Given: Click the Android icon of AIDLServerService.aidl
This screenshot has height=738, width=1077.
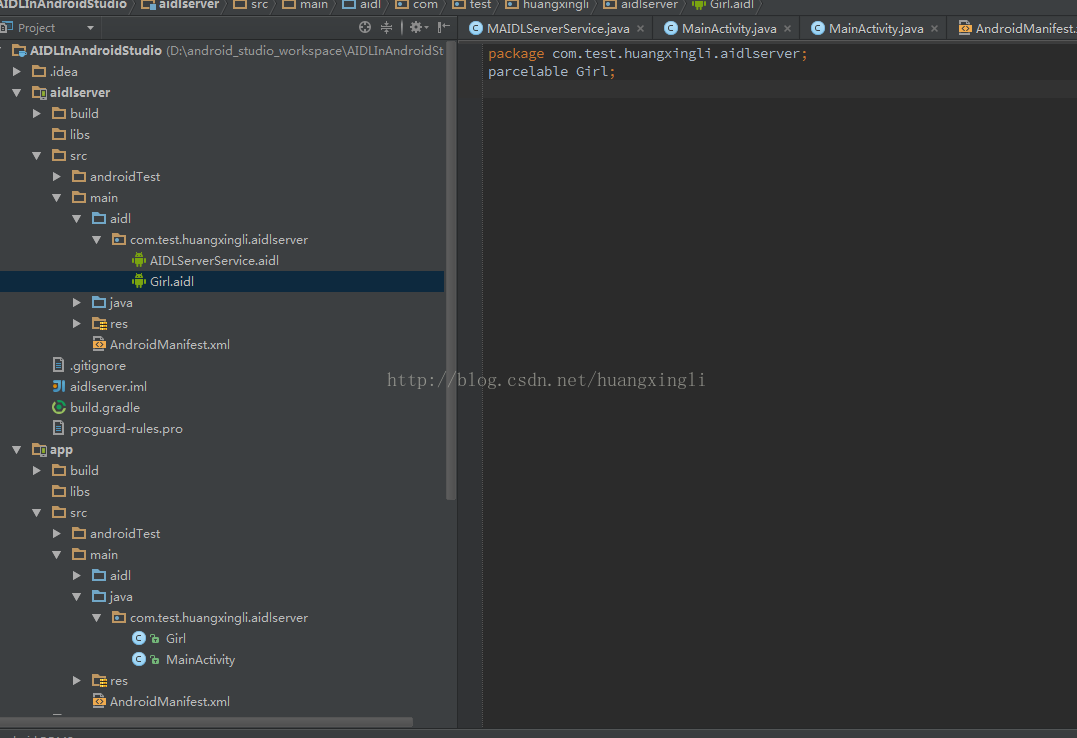Looking at the screenshot, I should [139, 260].
